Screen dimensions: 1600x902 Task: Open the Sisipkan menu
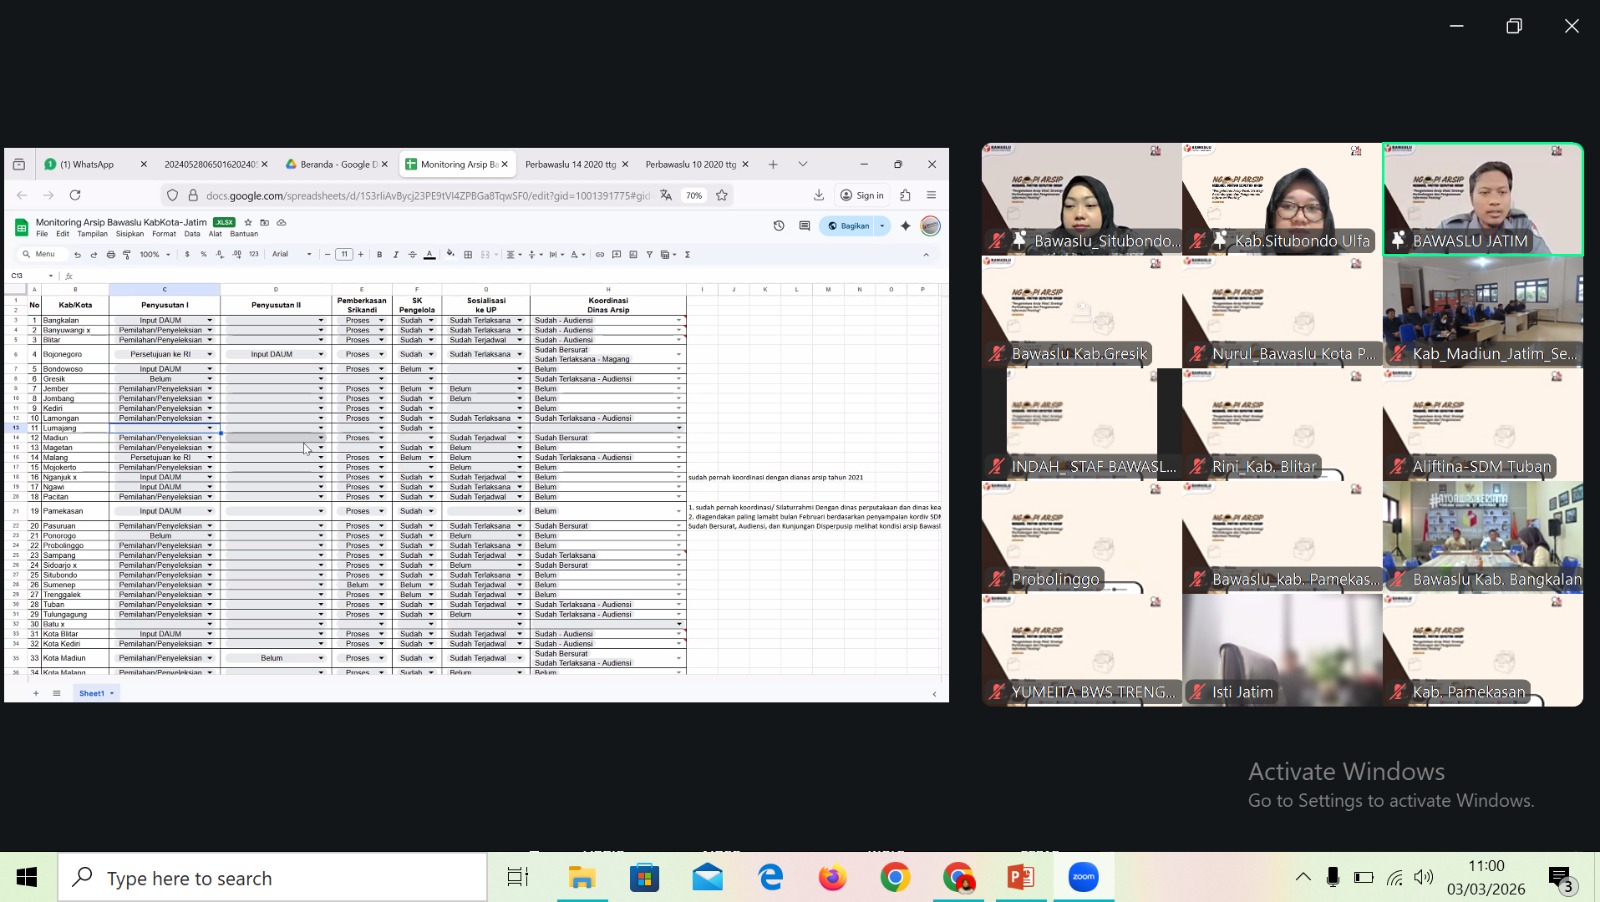[x=130, y=234]
